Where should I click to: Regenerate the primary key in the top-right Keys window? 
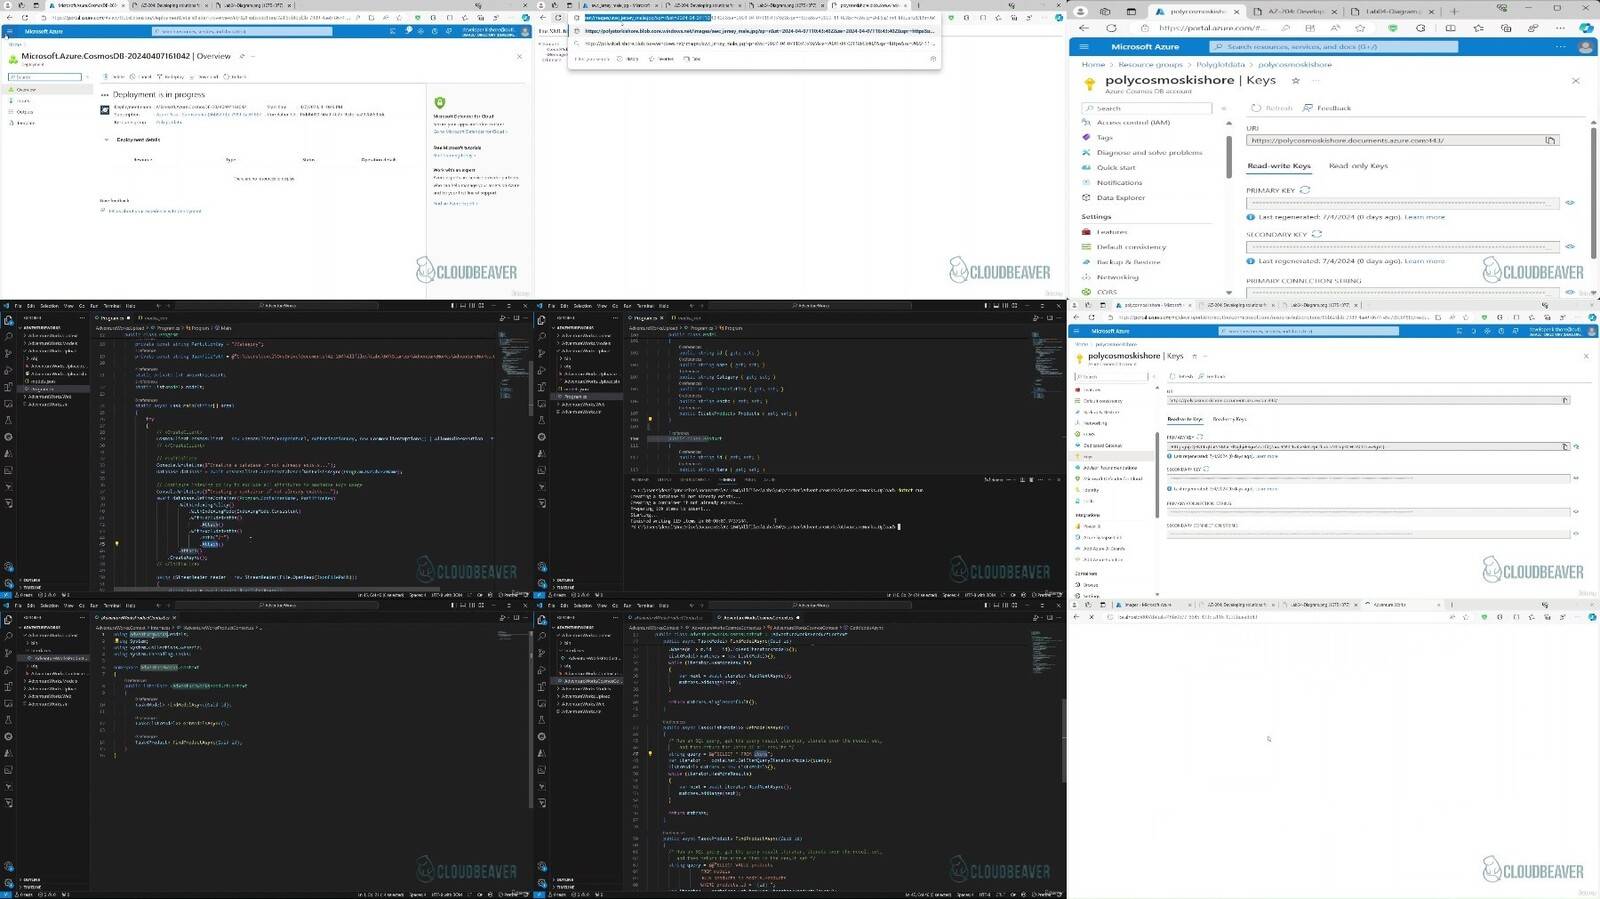pos(1305,190)
